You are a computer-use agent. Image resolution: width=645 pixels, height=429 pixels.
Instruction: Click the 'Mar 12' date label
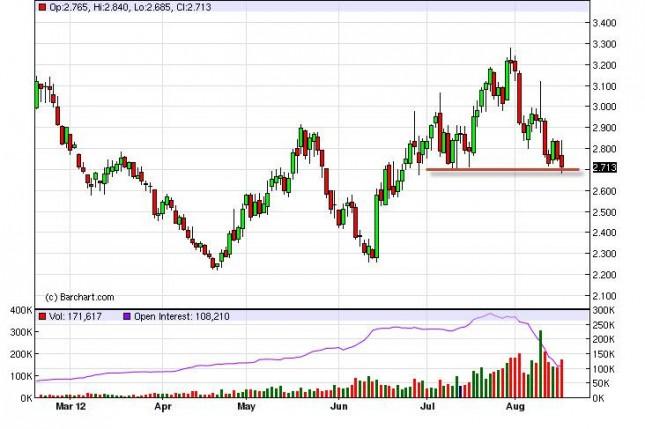(71, 406)
